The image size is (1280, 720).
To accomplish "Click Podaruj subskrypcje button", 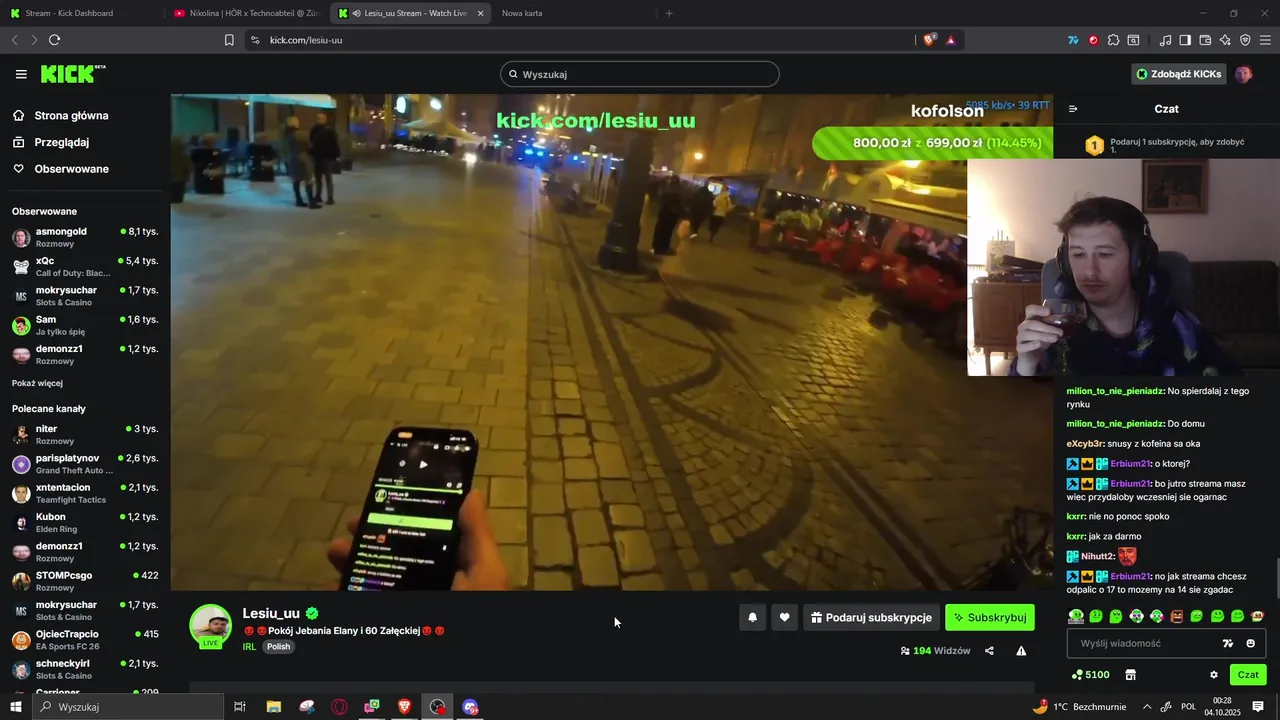I will click(870, 618).
